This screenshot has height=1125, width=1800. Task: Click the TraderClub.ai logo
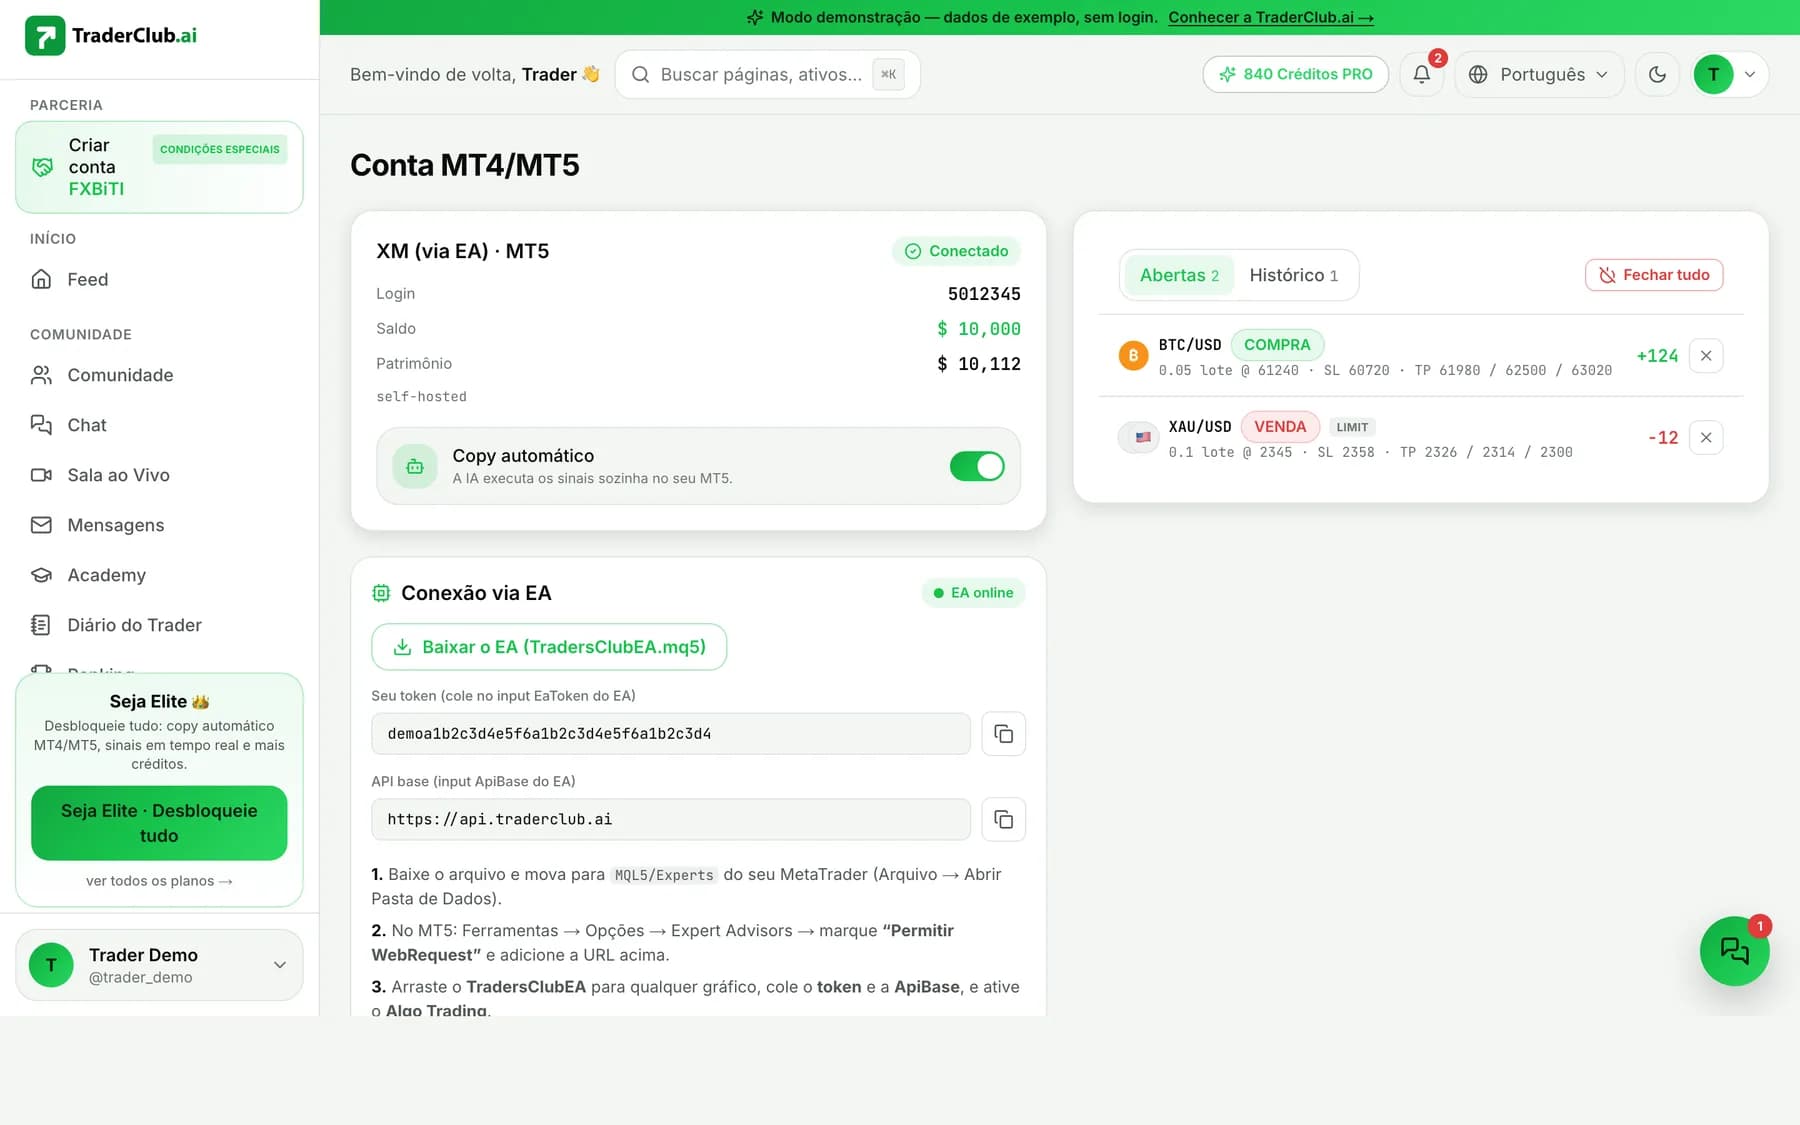(x=111, y=36)
